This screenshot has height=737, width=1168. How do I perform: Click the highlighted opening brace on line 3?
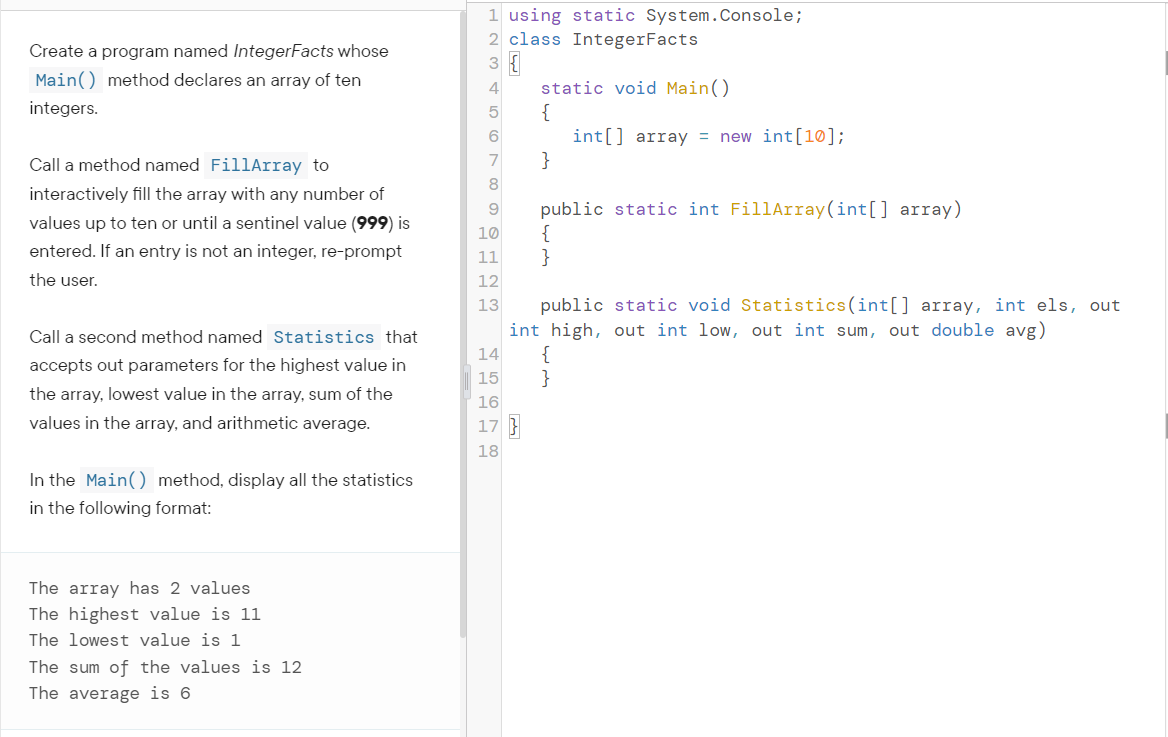click(x=514, y=64)
